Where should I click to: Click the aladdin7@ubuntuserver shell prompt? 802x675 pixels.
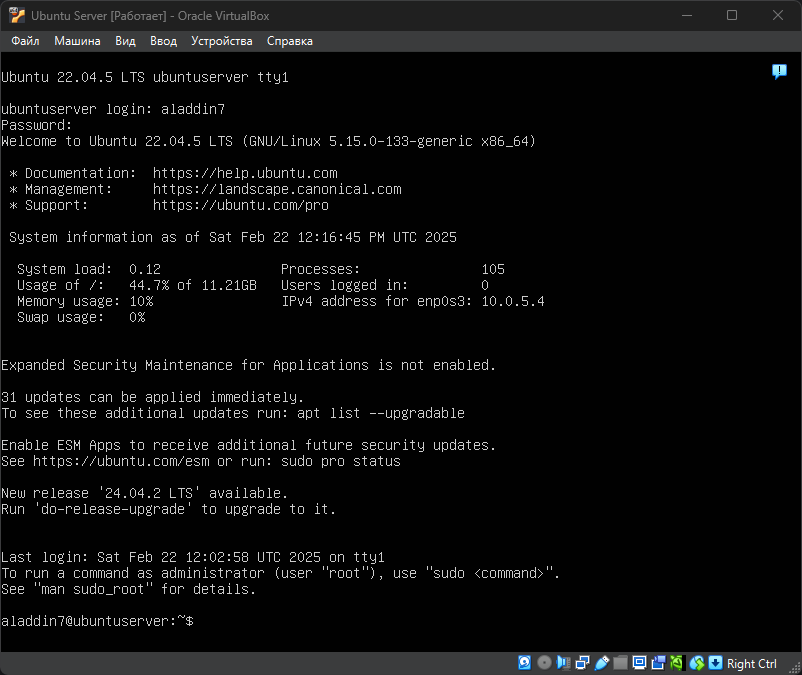[x=97, y=621]
